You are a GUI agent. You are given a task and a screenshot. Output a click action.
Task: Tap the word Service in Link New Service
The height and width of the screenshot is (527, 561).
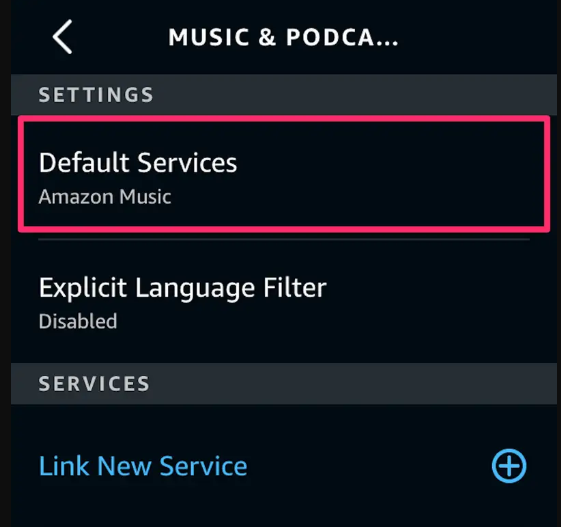point(203,466)
